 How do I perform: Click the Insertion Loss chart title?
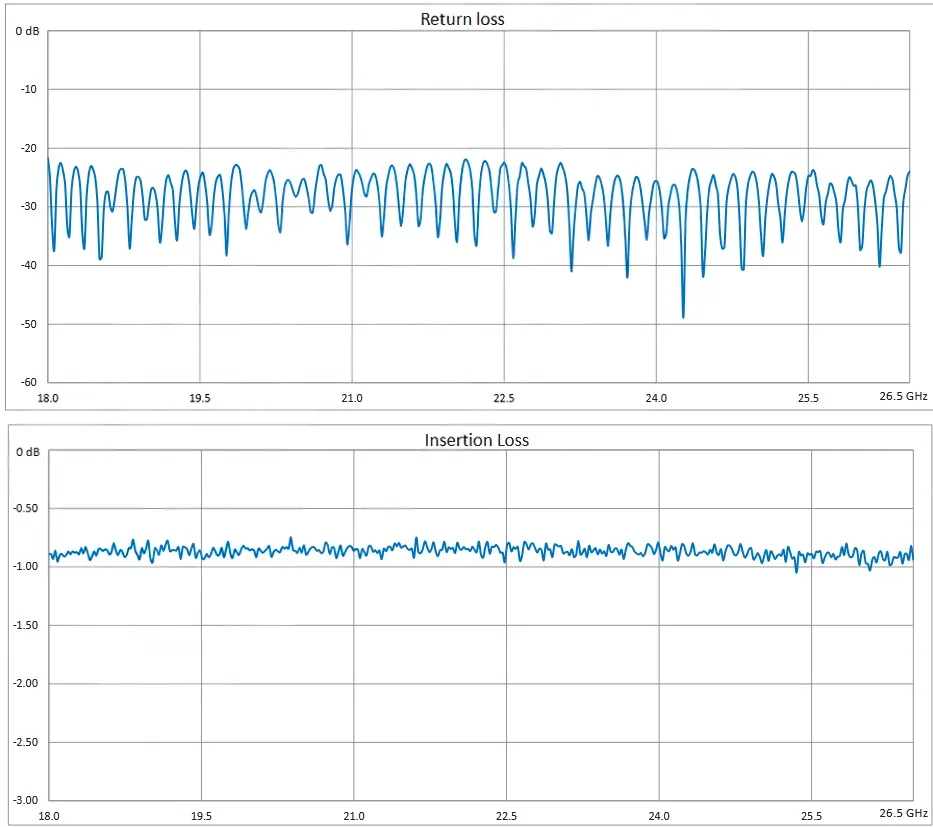476,440
